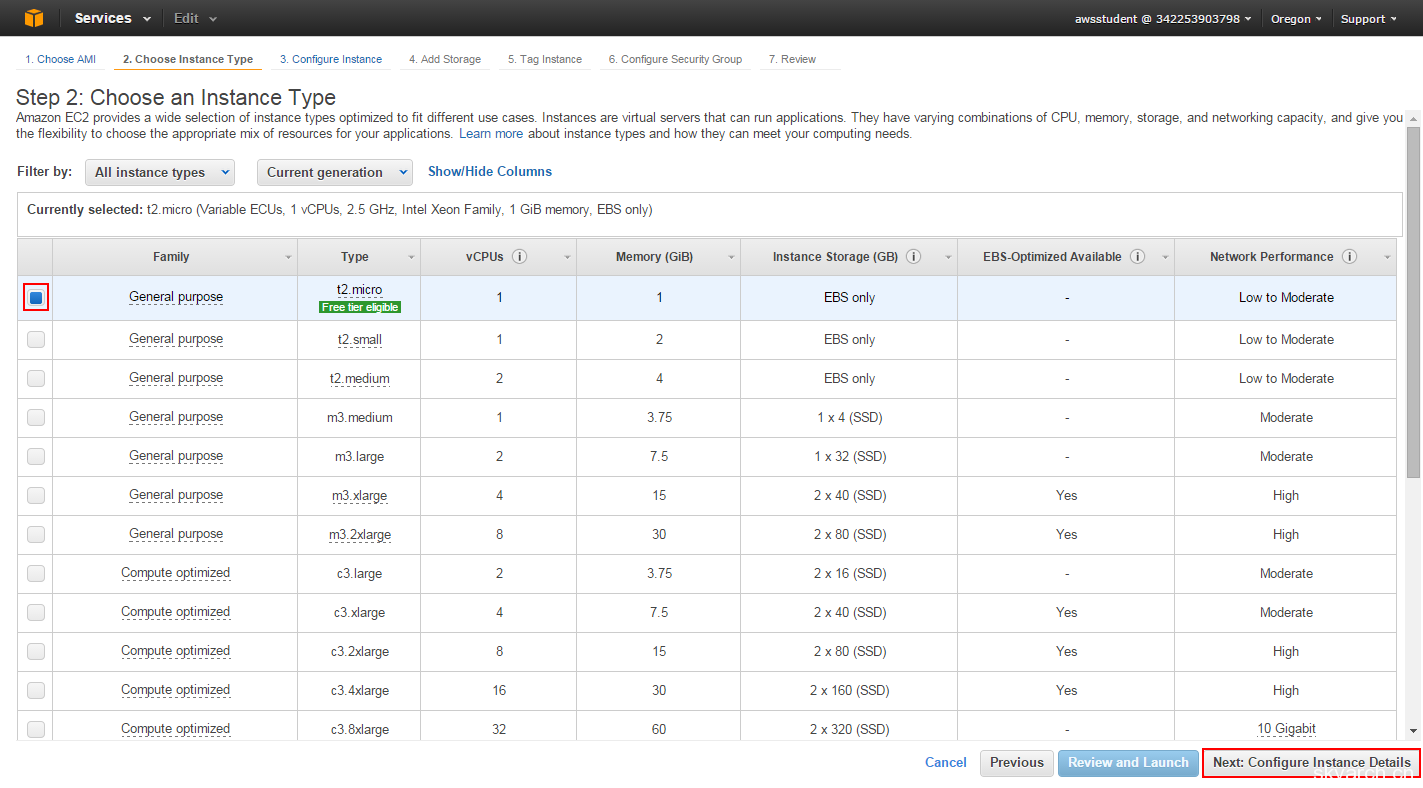Viewport: 1423px width, 788px height.
Task: Open the Services menu
Action: tap(112, 18)
